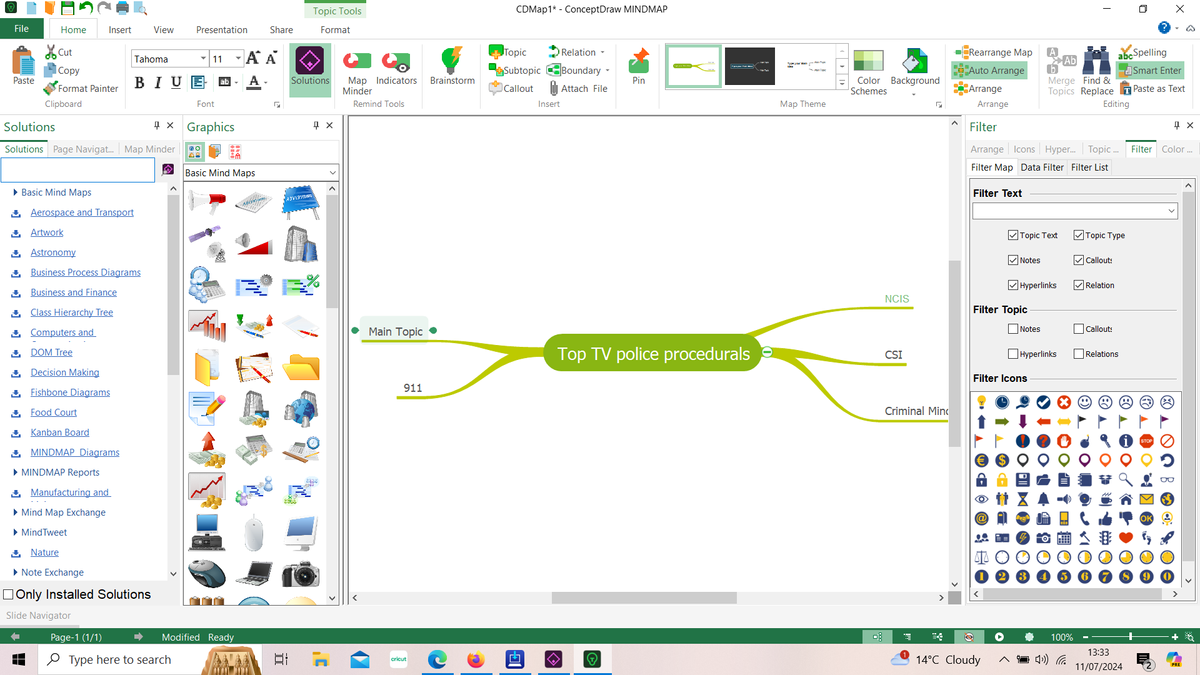Enable the Only Installed Solutions checkbox
The image size is (1200, 675).
[x=6, y=593]
